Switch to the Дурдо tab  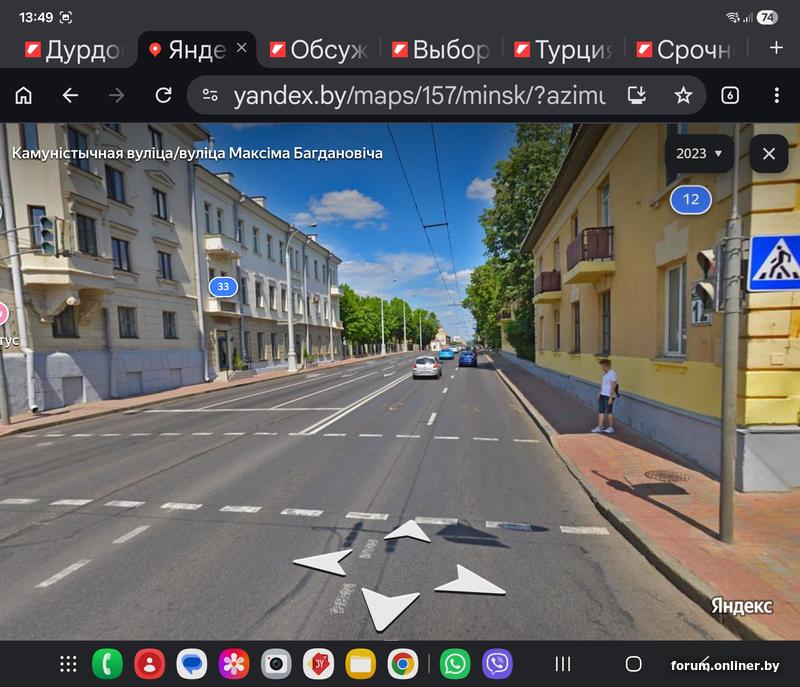pos(72,50)
